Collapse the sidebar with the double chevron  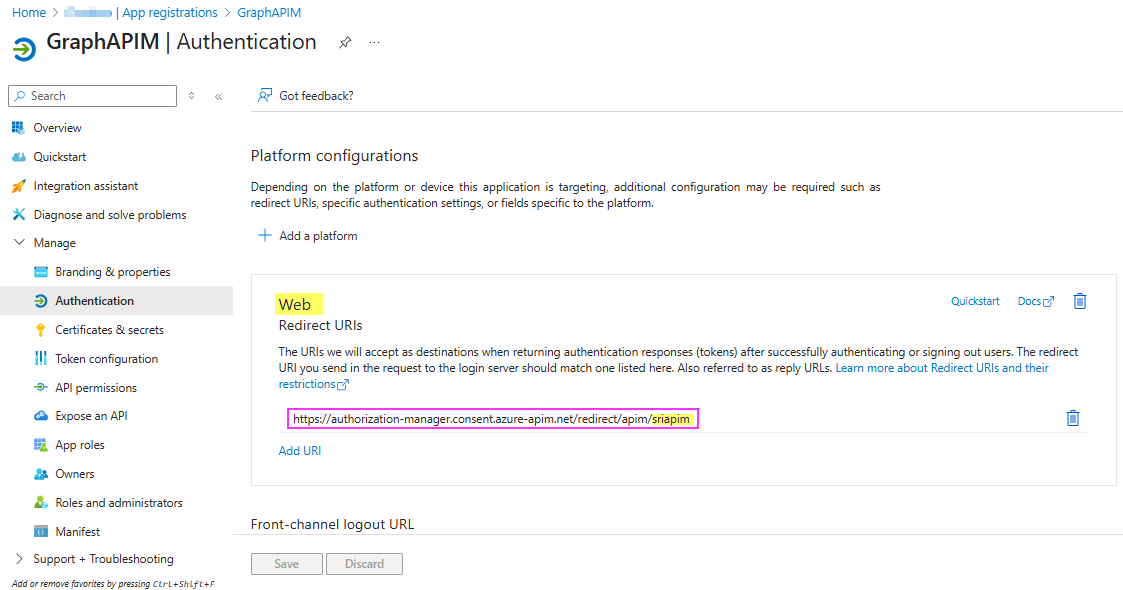coord(218,96)
